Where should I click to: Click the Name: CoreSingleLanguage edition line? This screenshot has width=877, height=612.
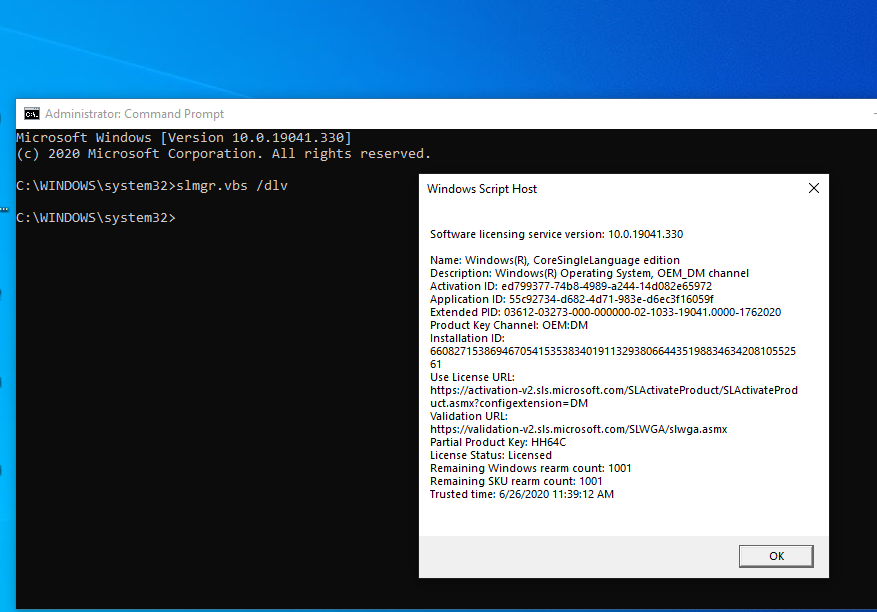[555, 260]
